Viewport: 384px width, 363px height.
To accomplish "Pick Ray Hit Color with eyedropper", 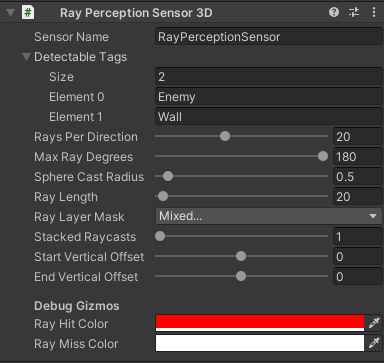I will pos(374,323).
